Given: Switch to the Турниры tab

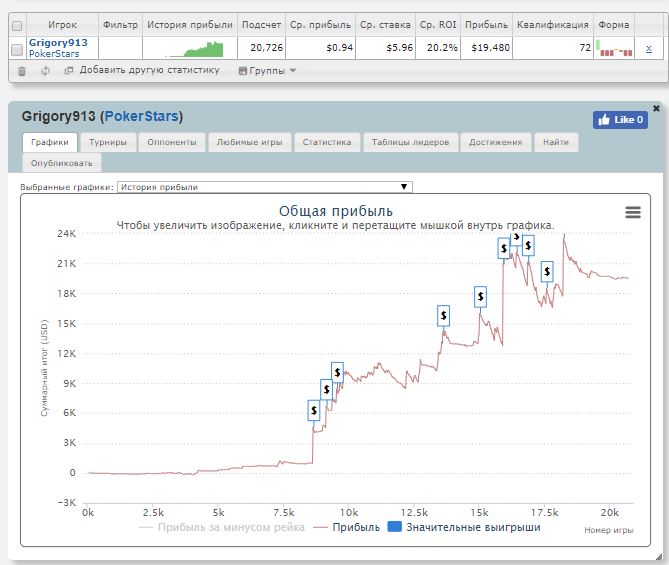Looking at the screenshot, I should pyautogui.click(x=107, y=142).
